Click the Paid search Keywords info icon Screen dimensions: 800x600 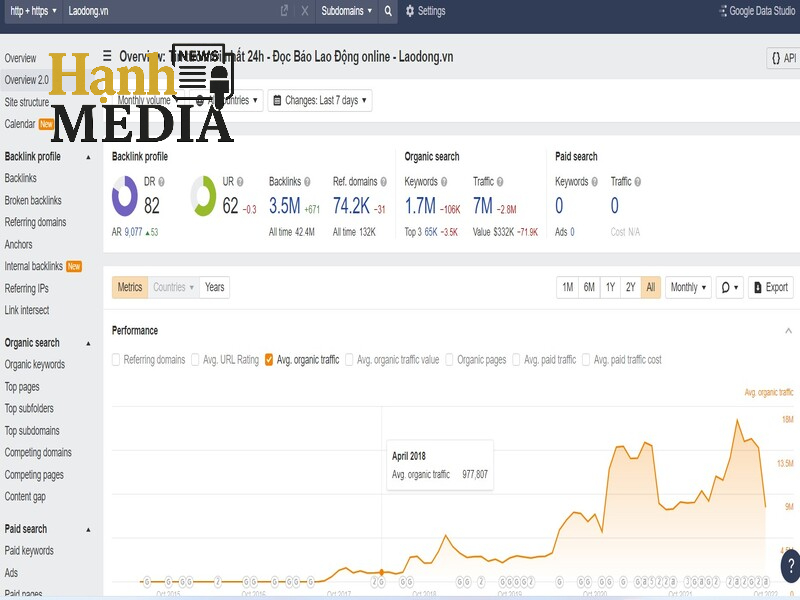(594, 182)
